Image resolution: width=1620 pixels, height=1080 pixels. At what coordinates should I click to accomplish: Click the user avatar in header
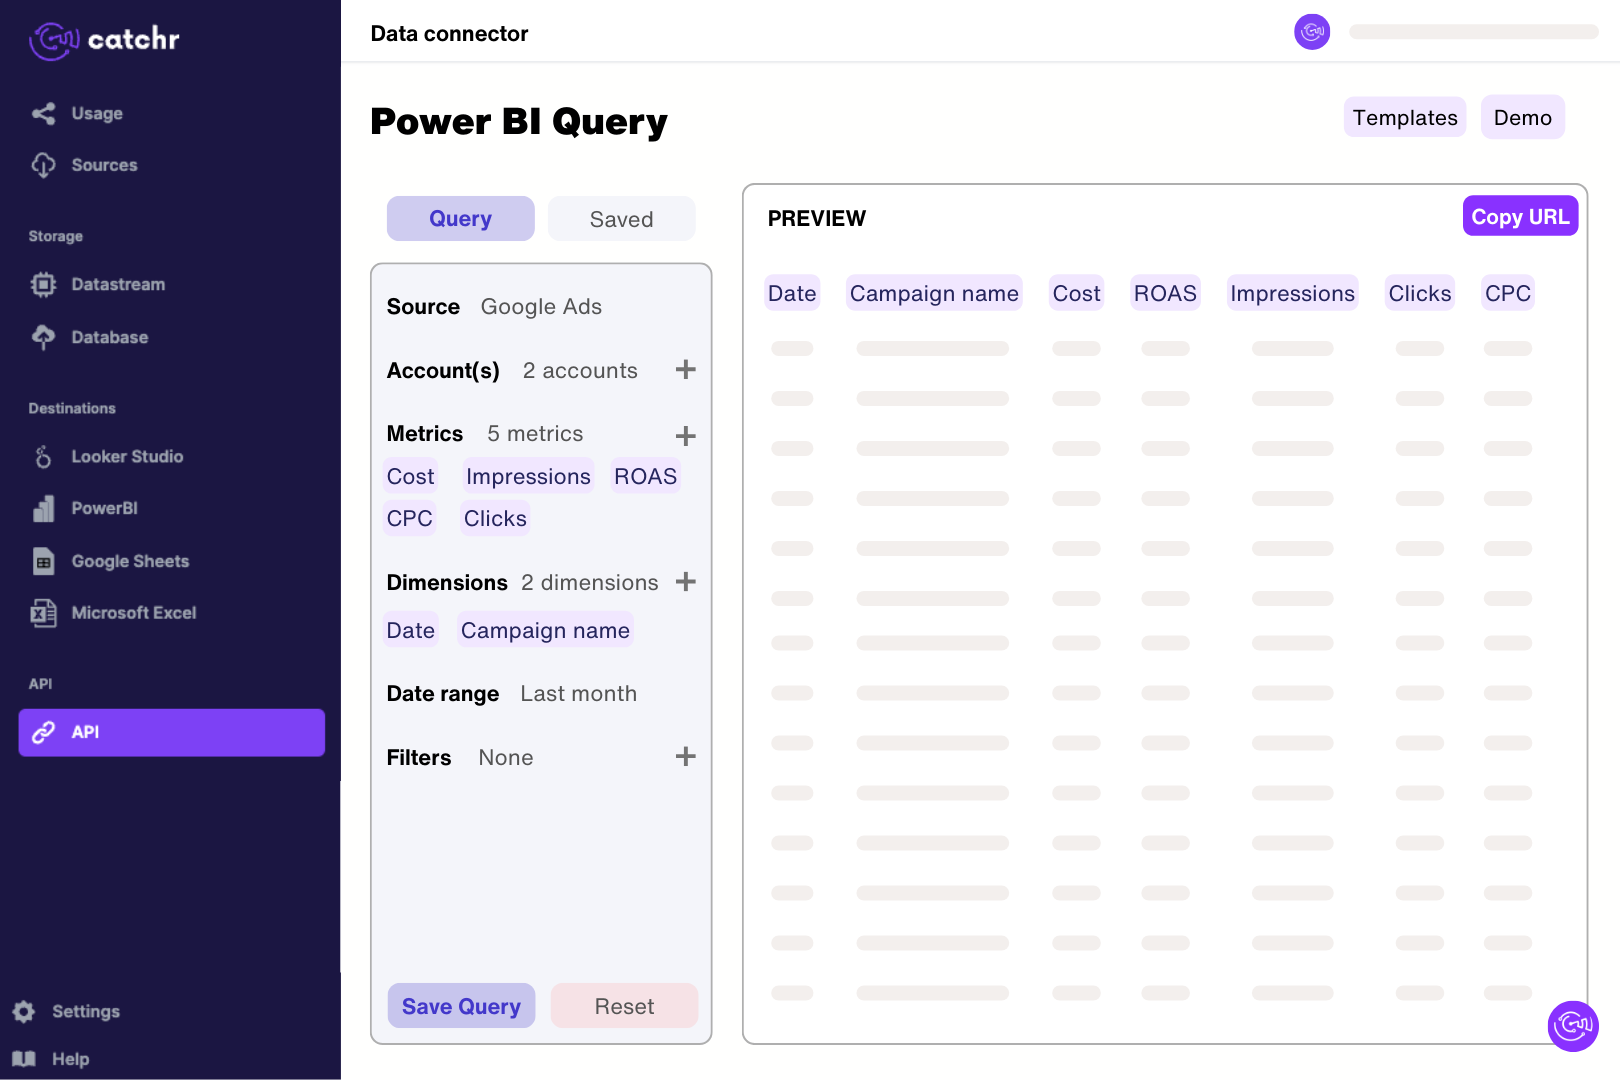[1312, 32]
